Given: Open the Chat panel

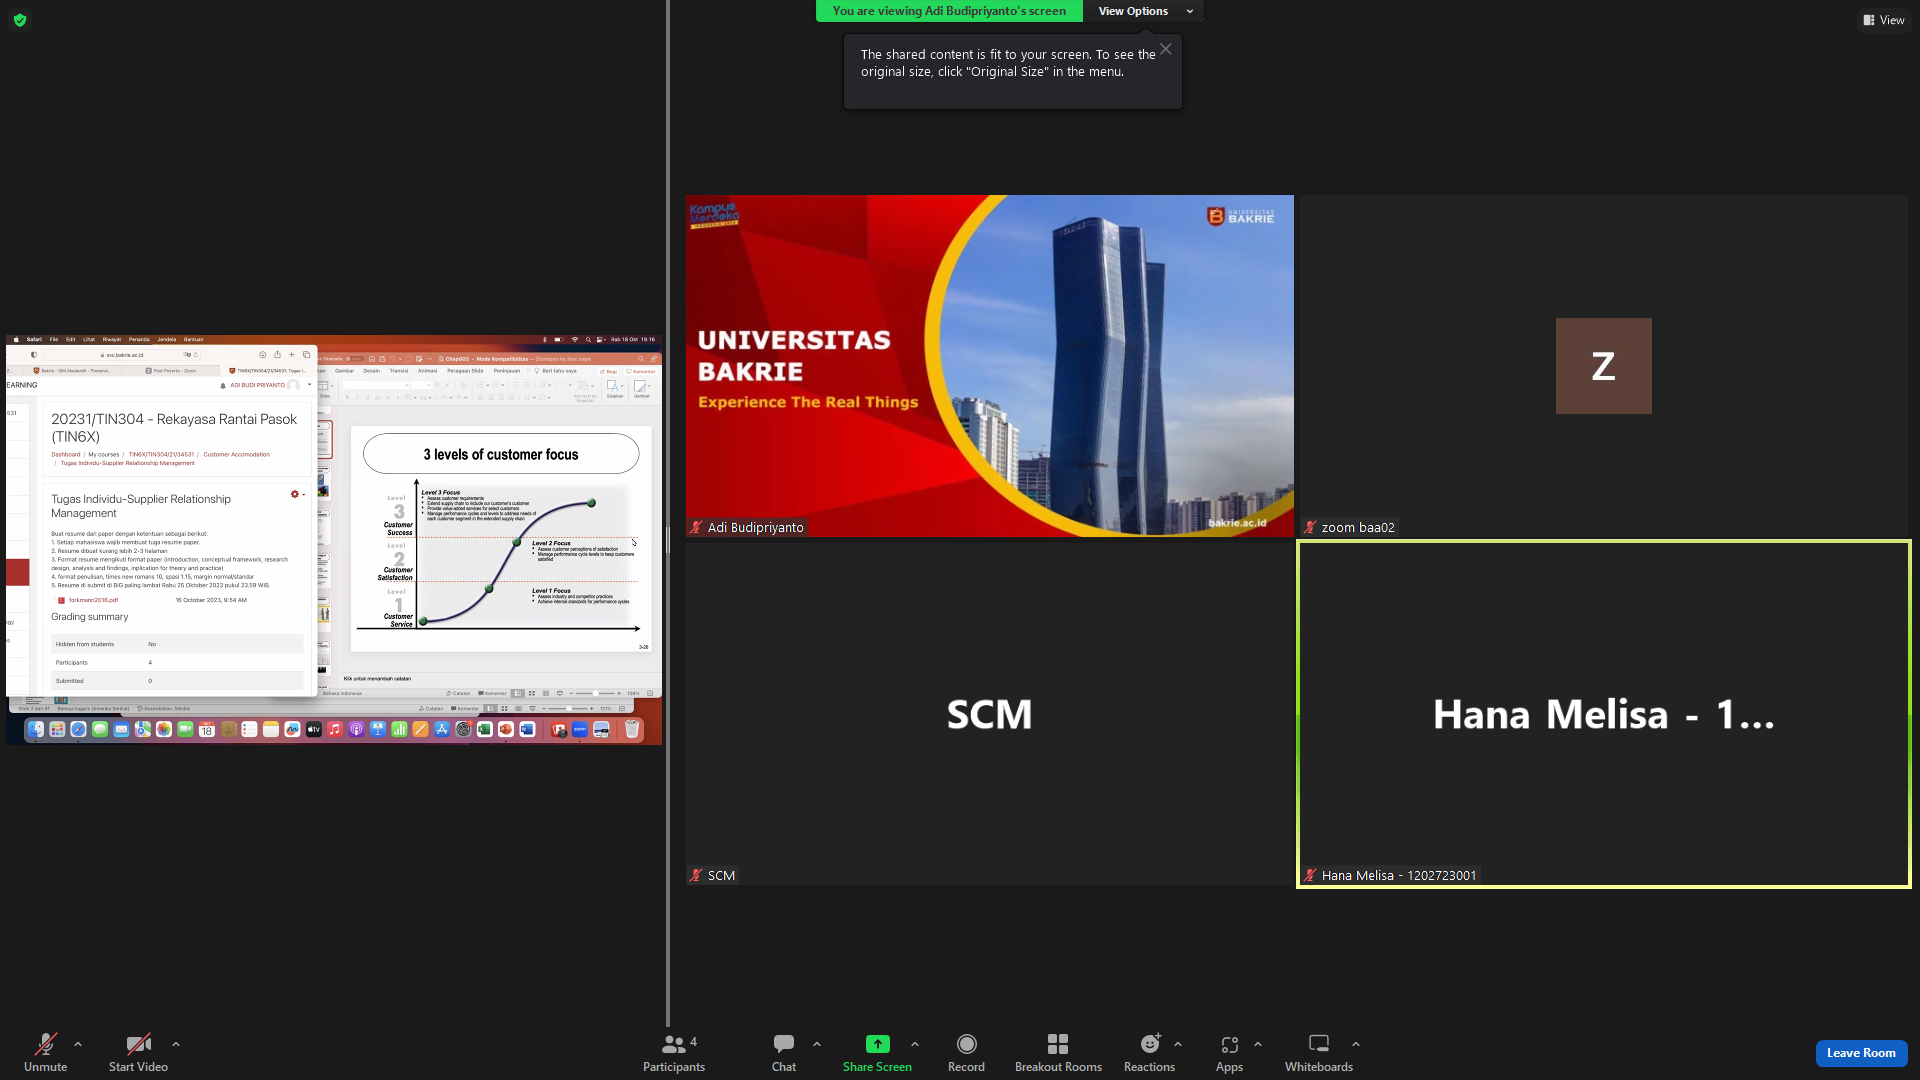Looking at the screenshot, I should pos(784,1052).
